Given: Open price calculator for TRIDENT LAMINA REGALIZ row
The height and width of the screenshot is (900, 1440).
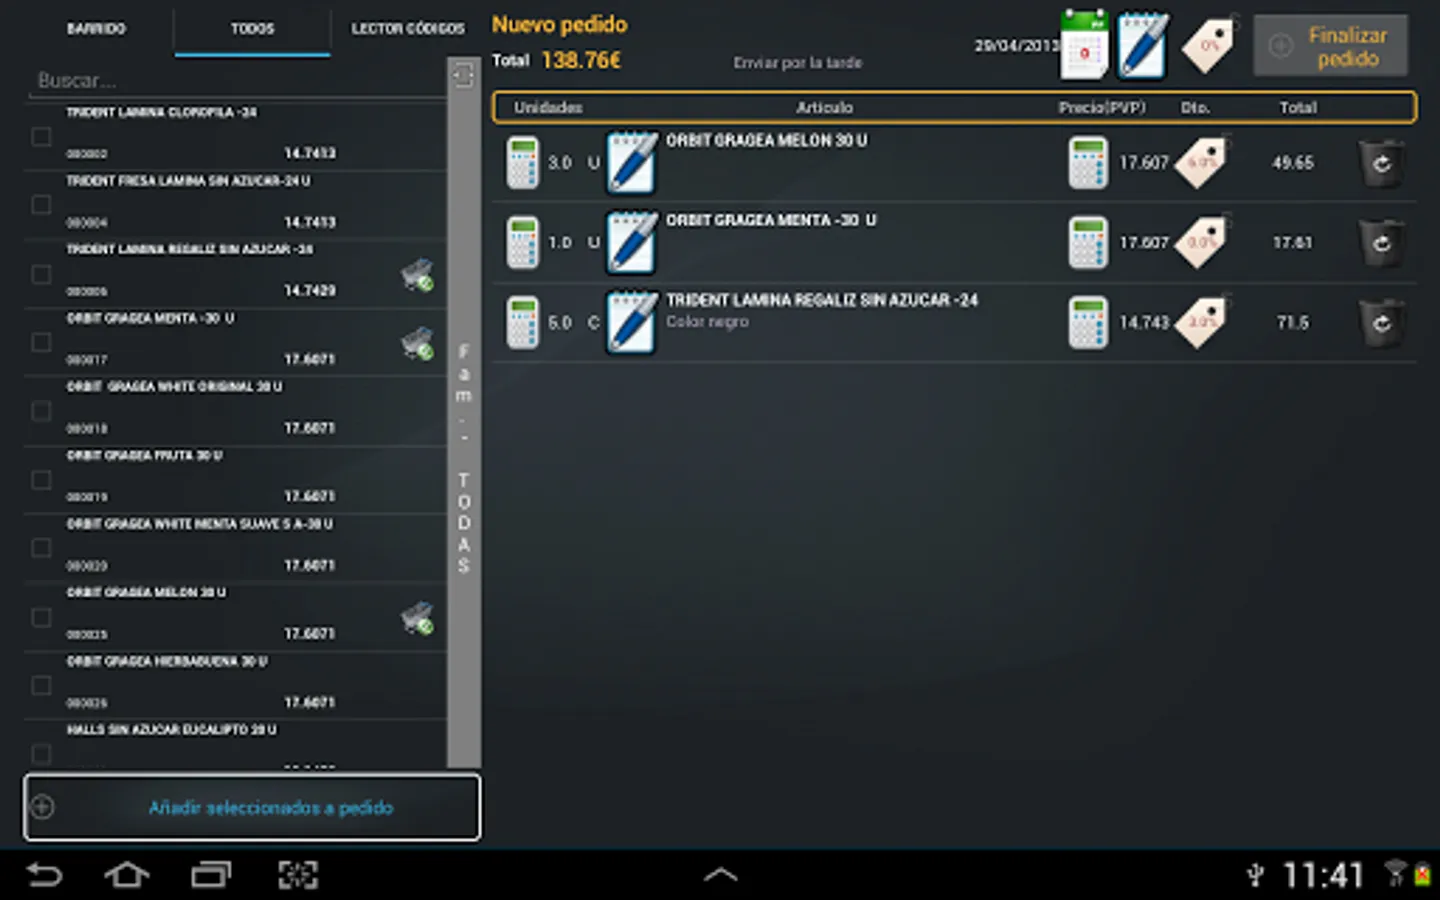Looking at the screenshot, I should click(1087, 323).
